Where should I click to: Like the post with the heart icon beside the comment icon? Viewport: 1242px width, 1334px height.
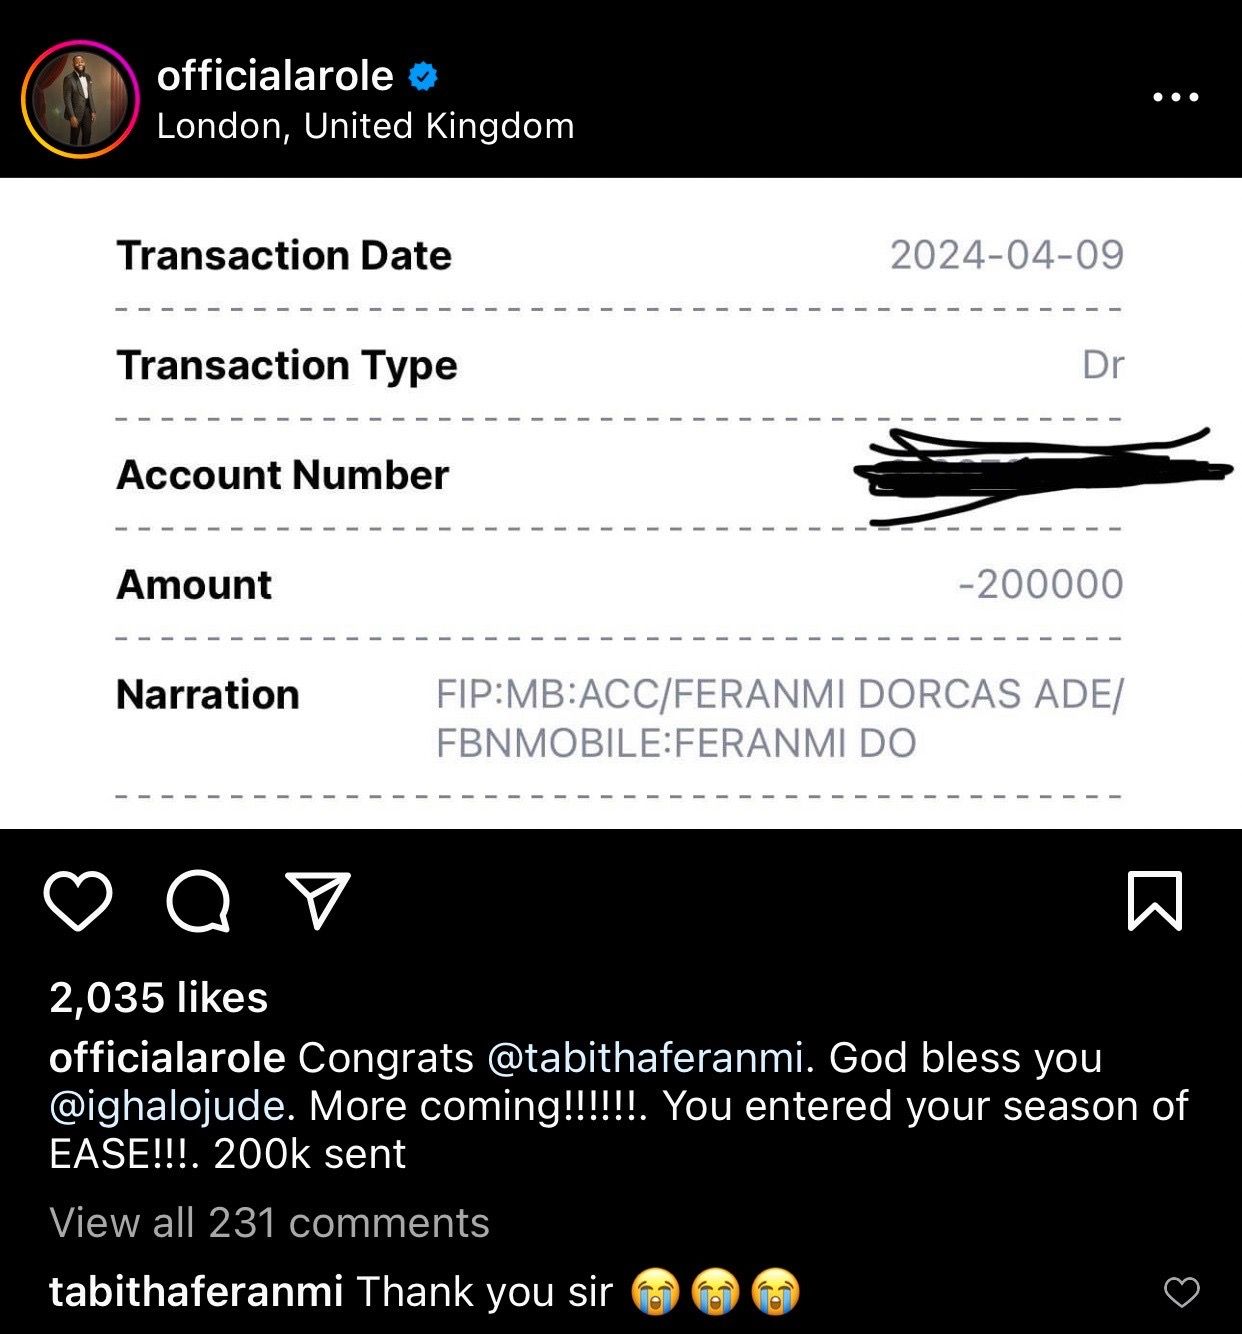click(78, 901)
